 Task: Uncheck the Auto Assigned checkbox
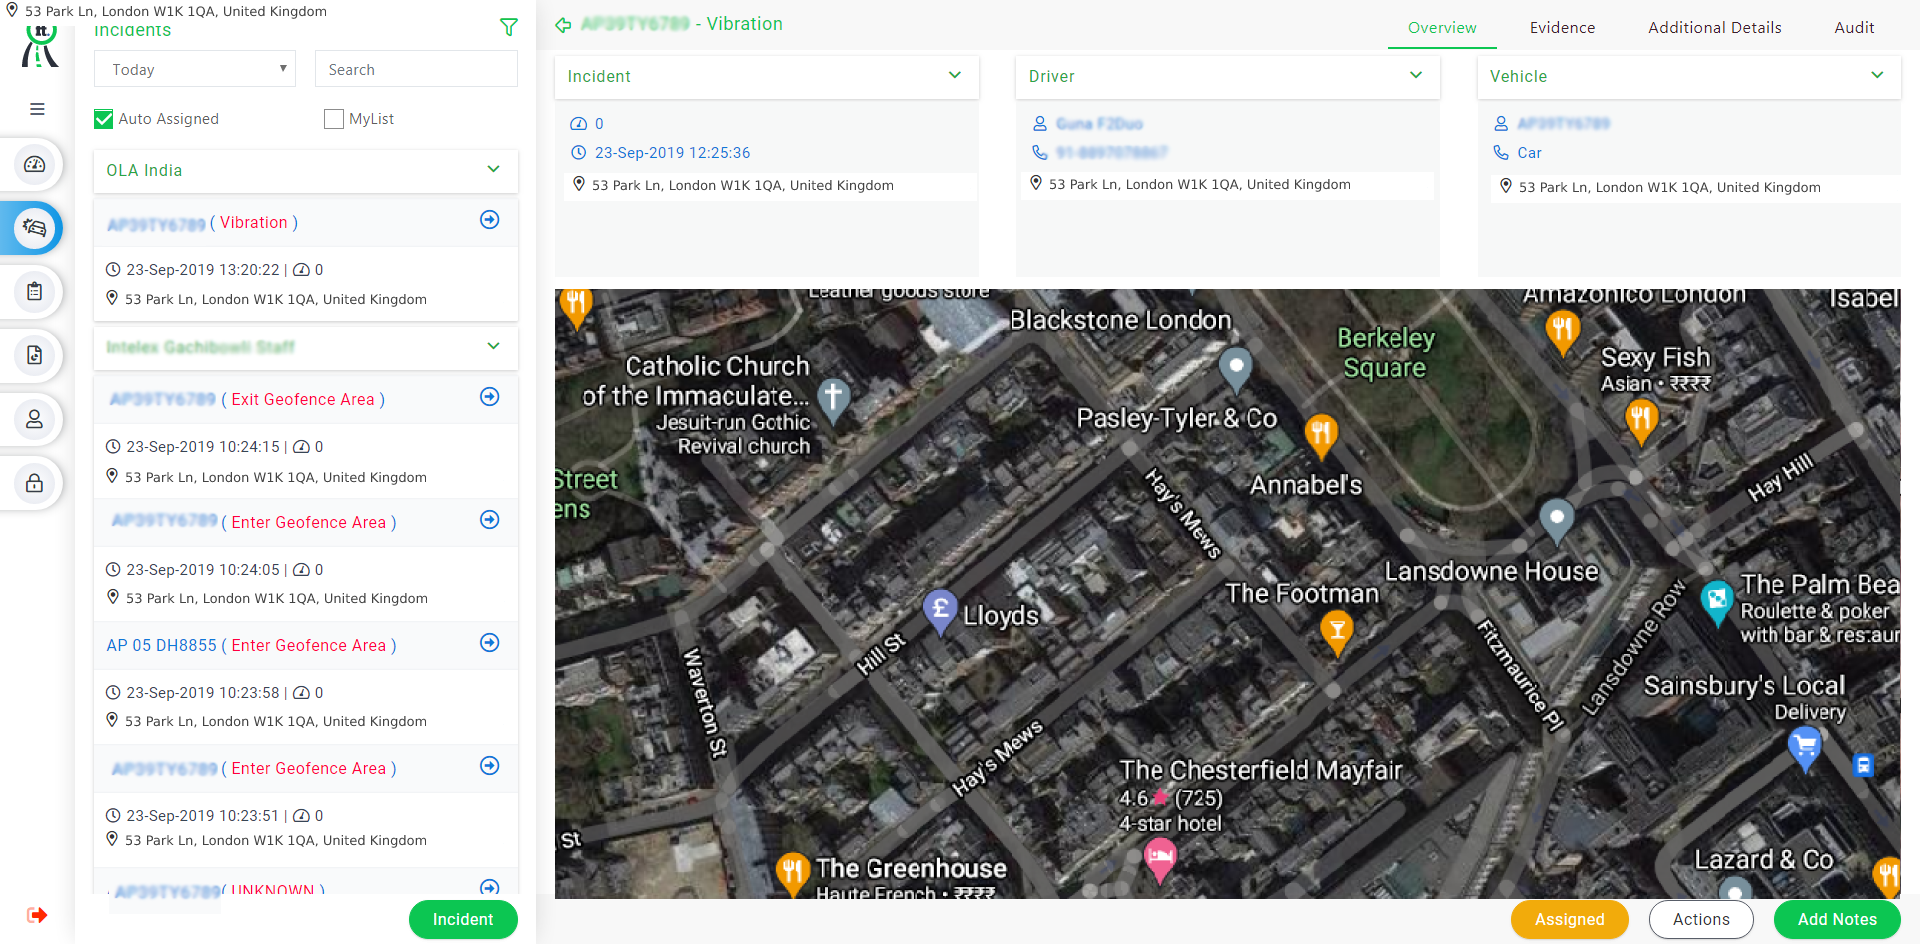pos(103,119)
